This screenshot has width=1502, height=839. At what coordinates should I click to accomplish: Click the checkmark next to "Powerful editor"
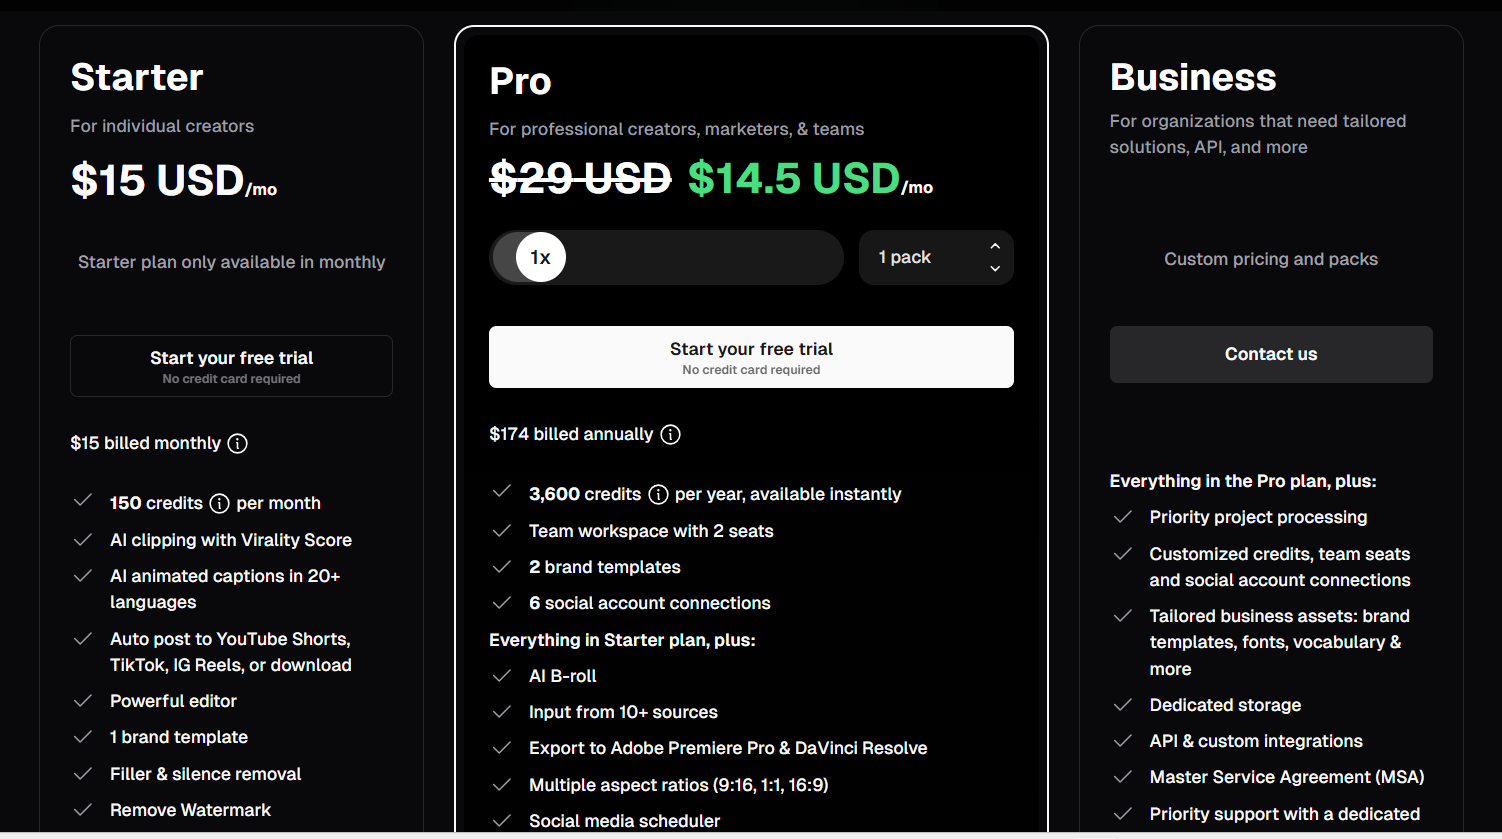tap(83, 701)
